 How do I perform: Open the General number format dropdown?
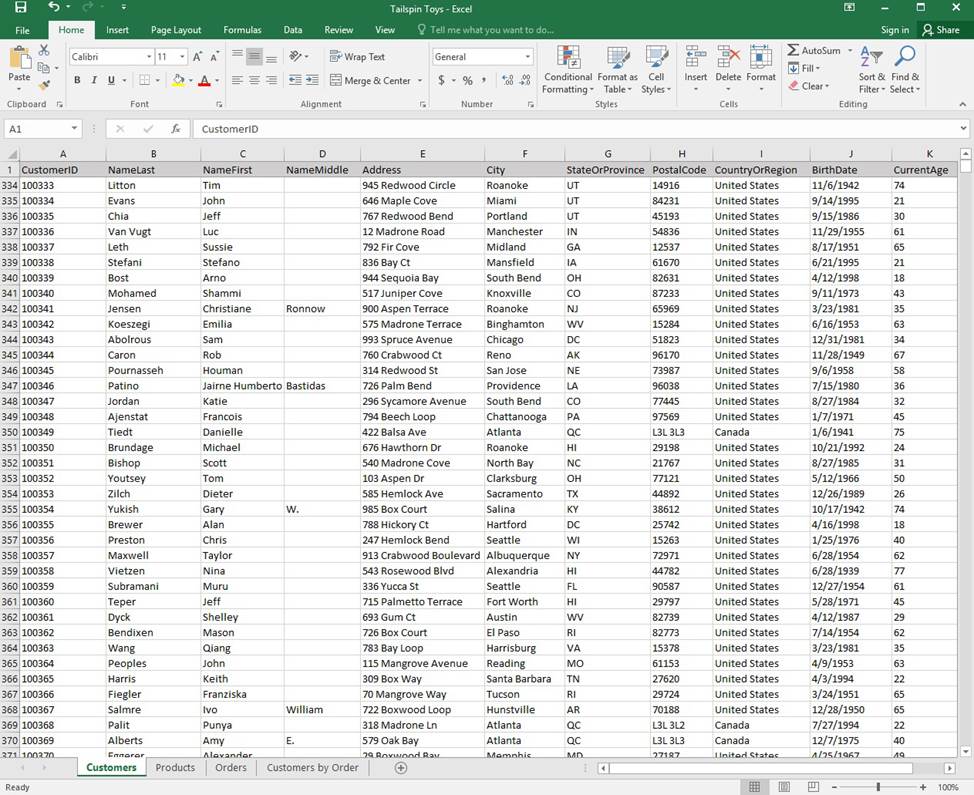[x=528, y=57]
